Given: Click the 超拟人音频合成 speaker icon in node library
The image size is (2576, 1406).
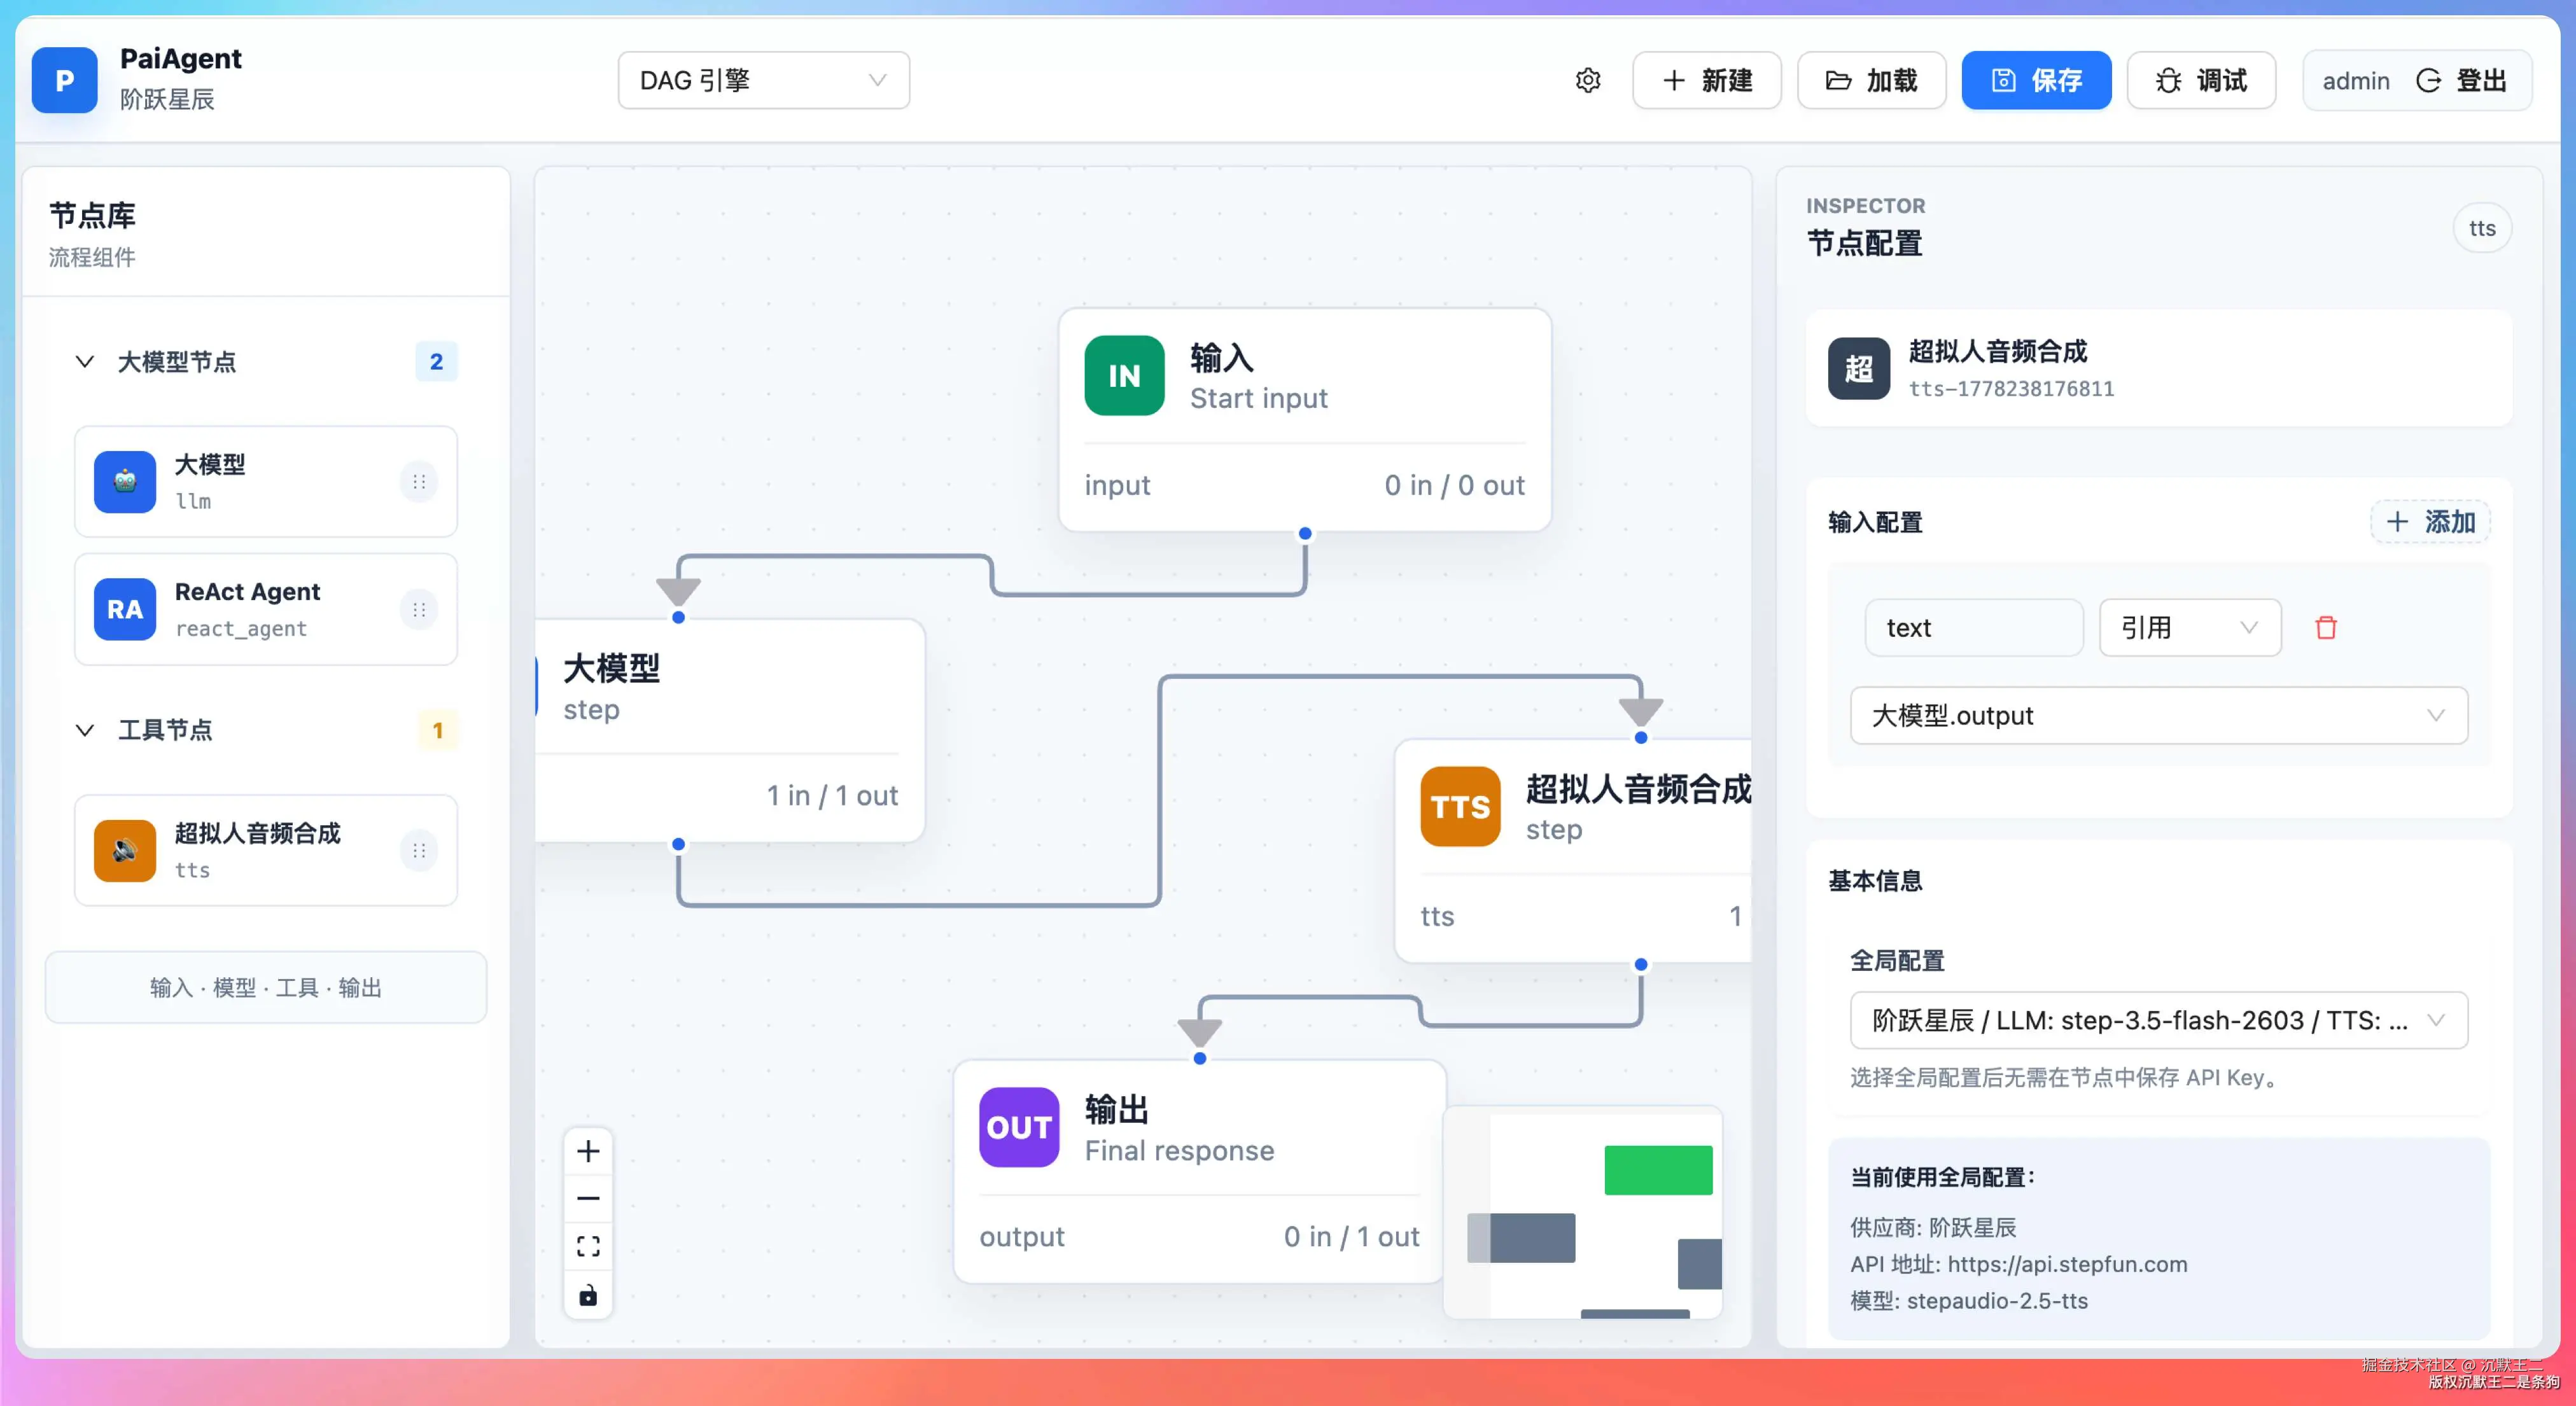Looking at the screenshot, I should pos(125,850).
